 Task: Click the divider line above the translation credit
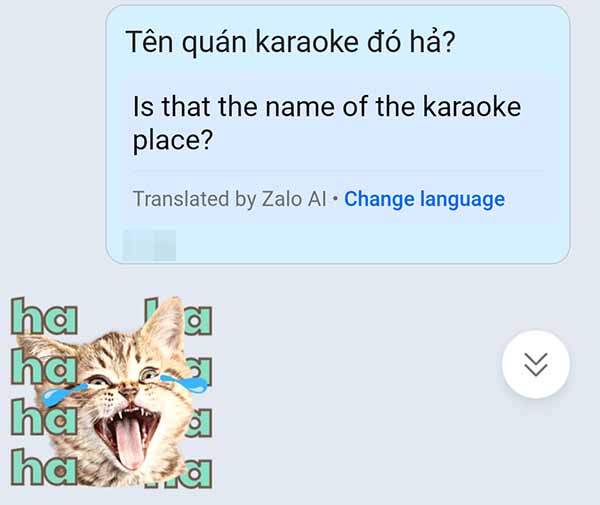coord(338,171)
